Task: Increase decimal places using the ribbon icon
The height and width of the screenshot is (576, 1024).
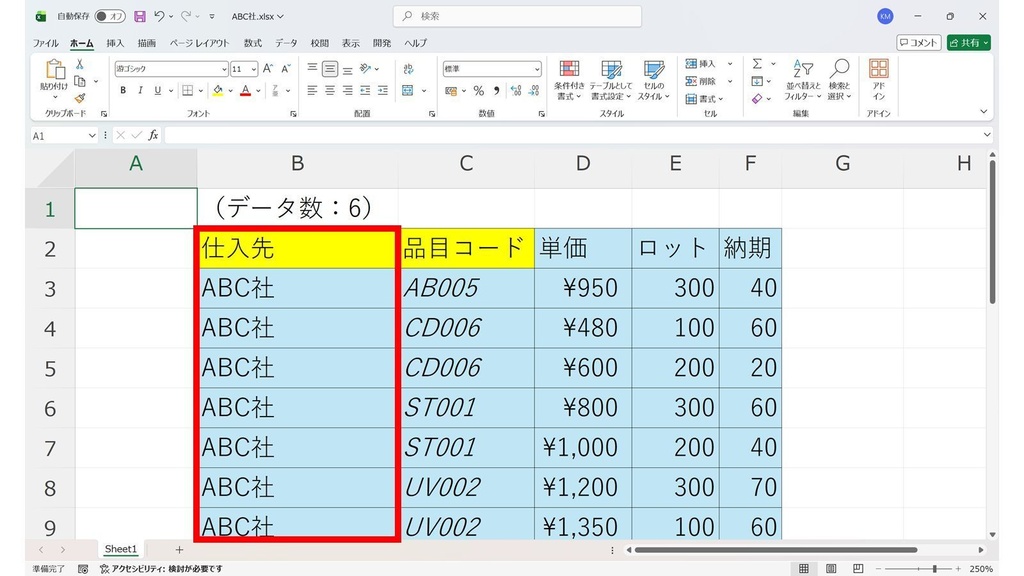Action: [514, 91]
